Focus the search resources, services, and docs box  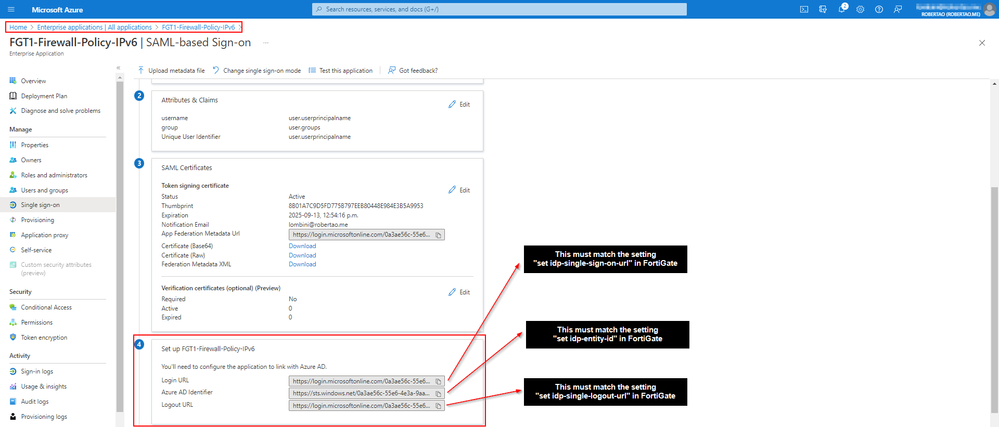click(x=500, y=9)
